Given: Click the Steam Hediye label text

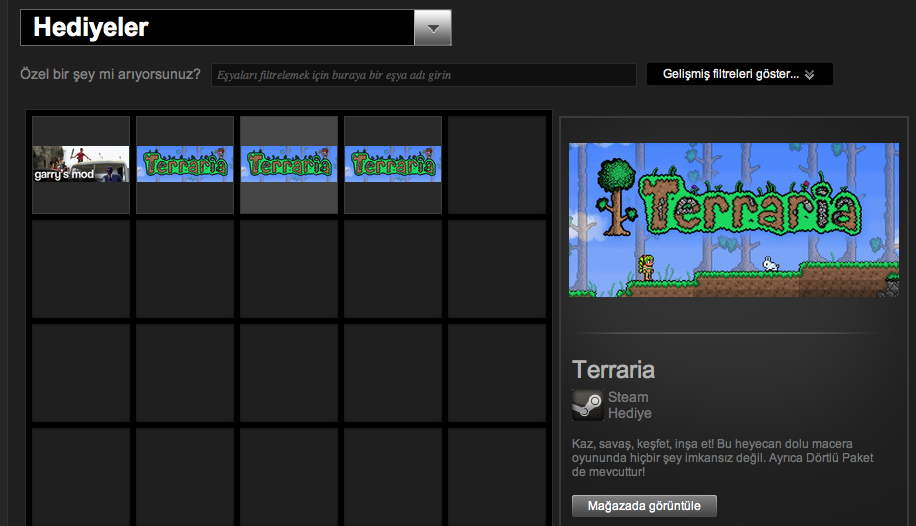Looking at the screenshot, I should (630, 405).
